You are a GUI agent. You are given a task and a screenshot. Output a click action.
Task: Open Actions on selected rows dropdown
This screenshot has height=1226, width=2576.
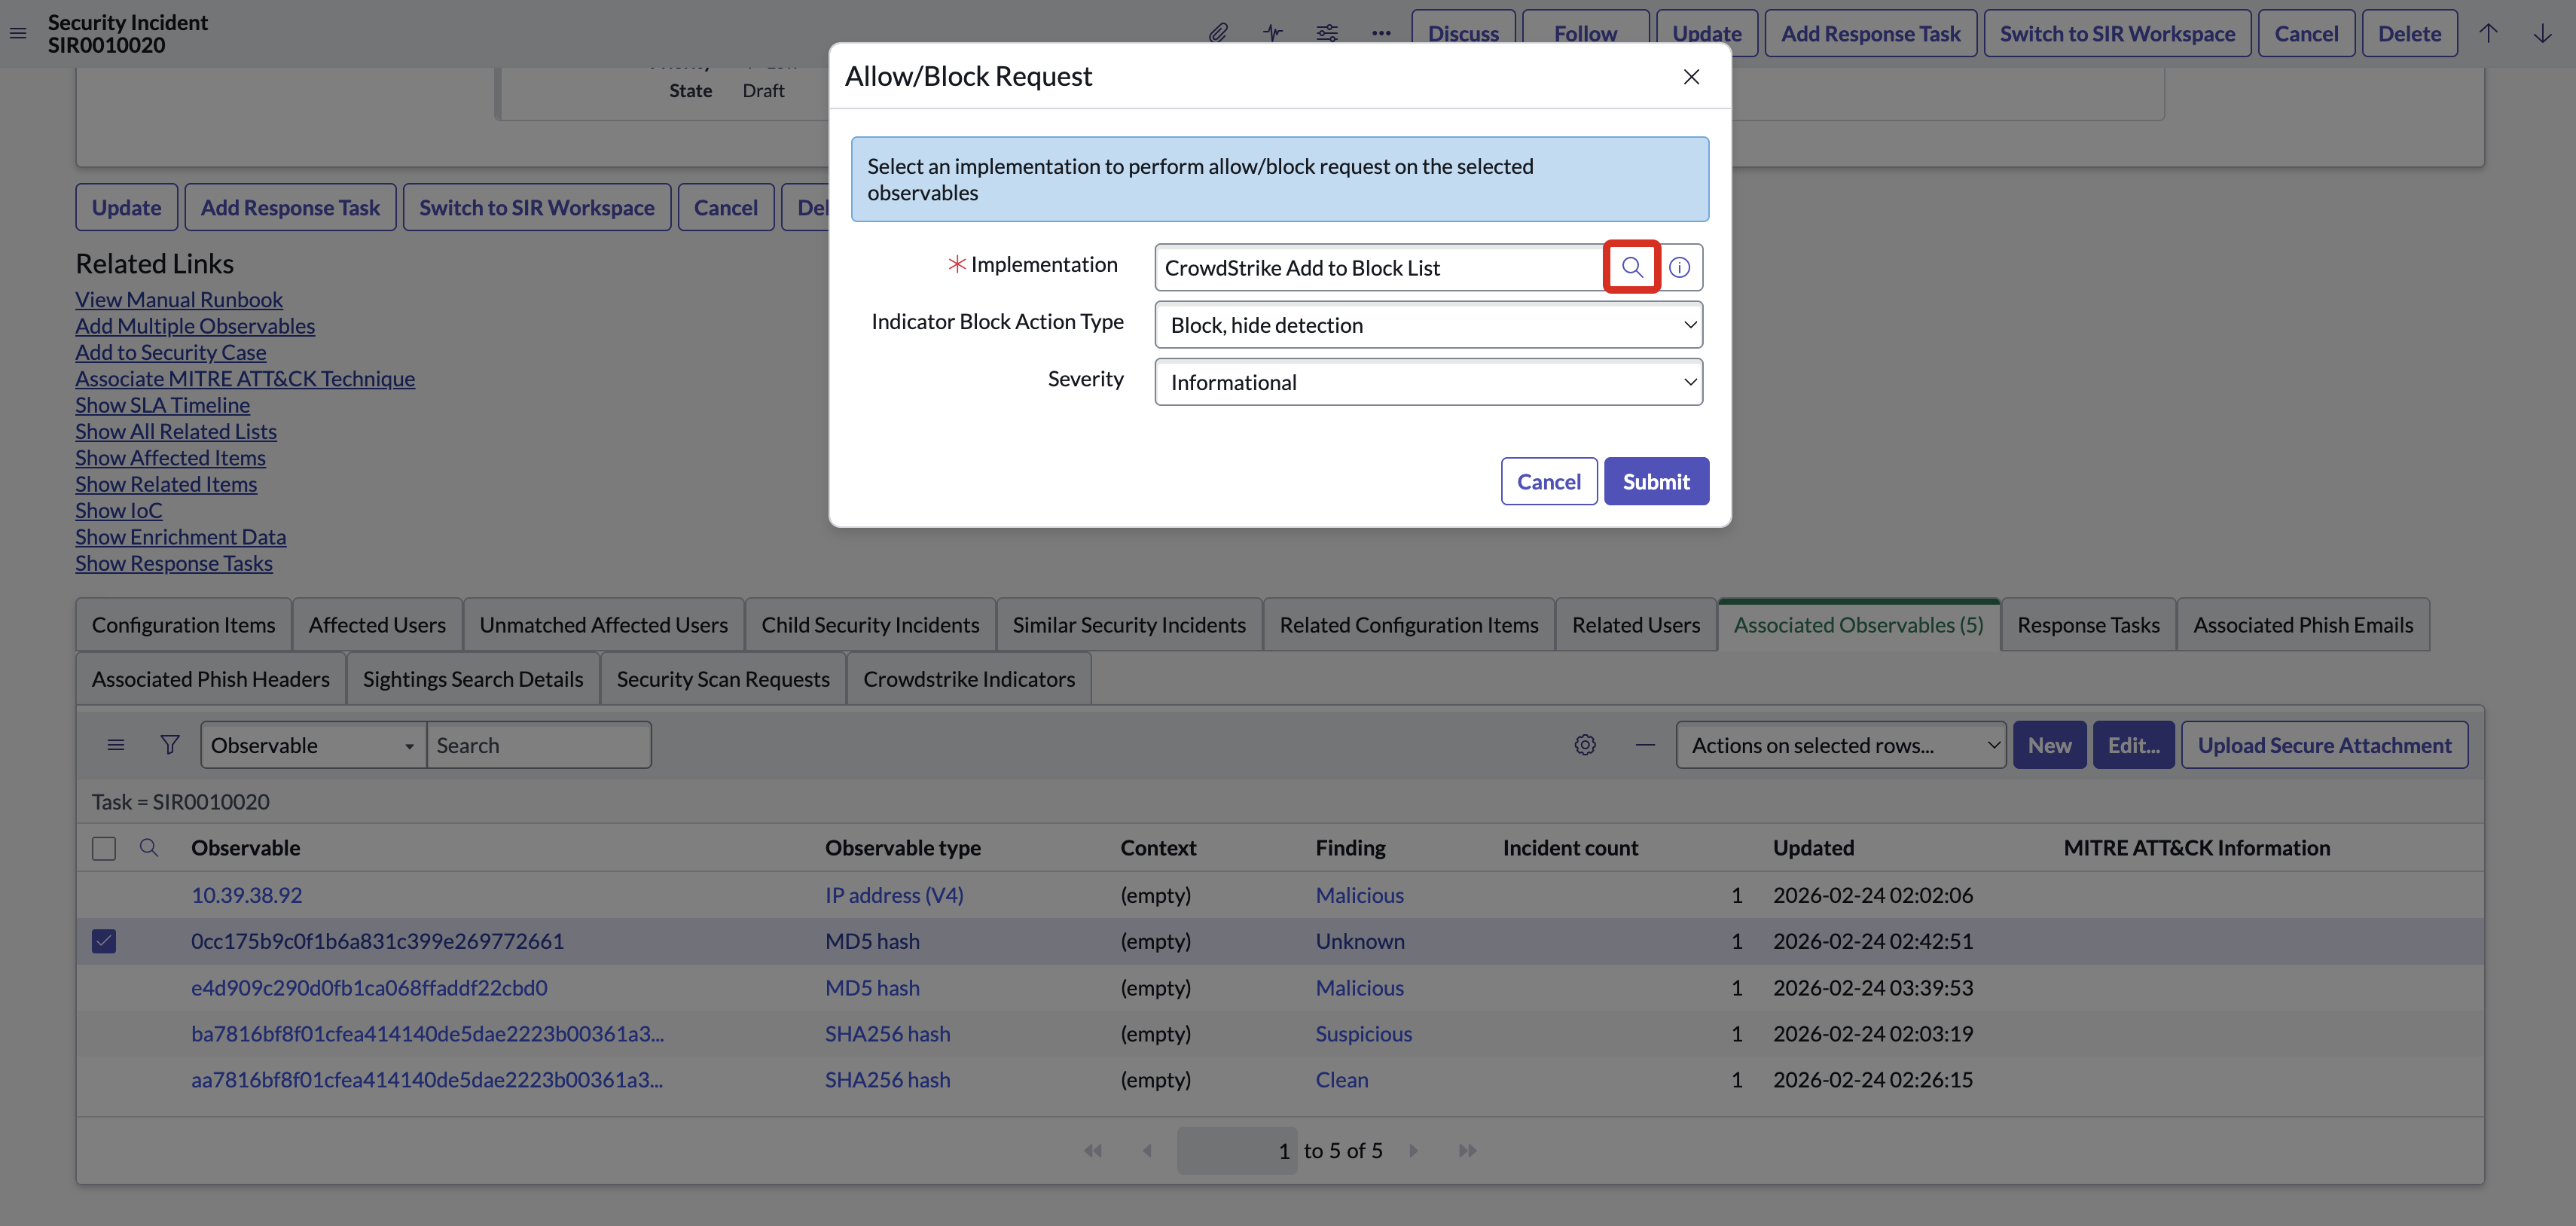(1840, 745)
